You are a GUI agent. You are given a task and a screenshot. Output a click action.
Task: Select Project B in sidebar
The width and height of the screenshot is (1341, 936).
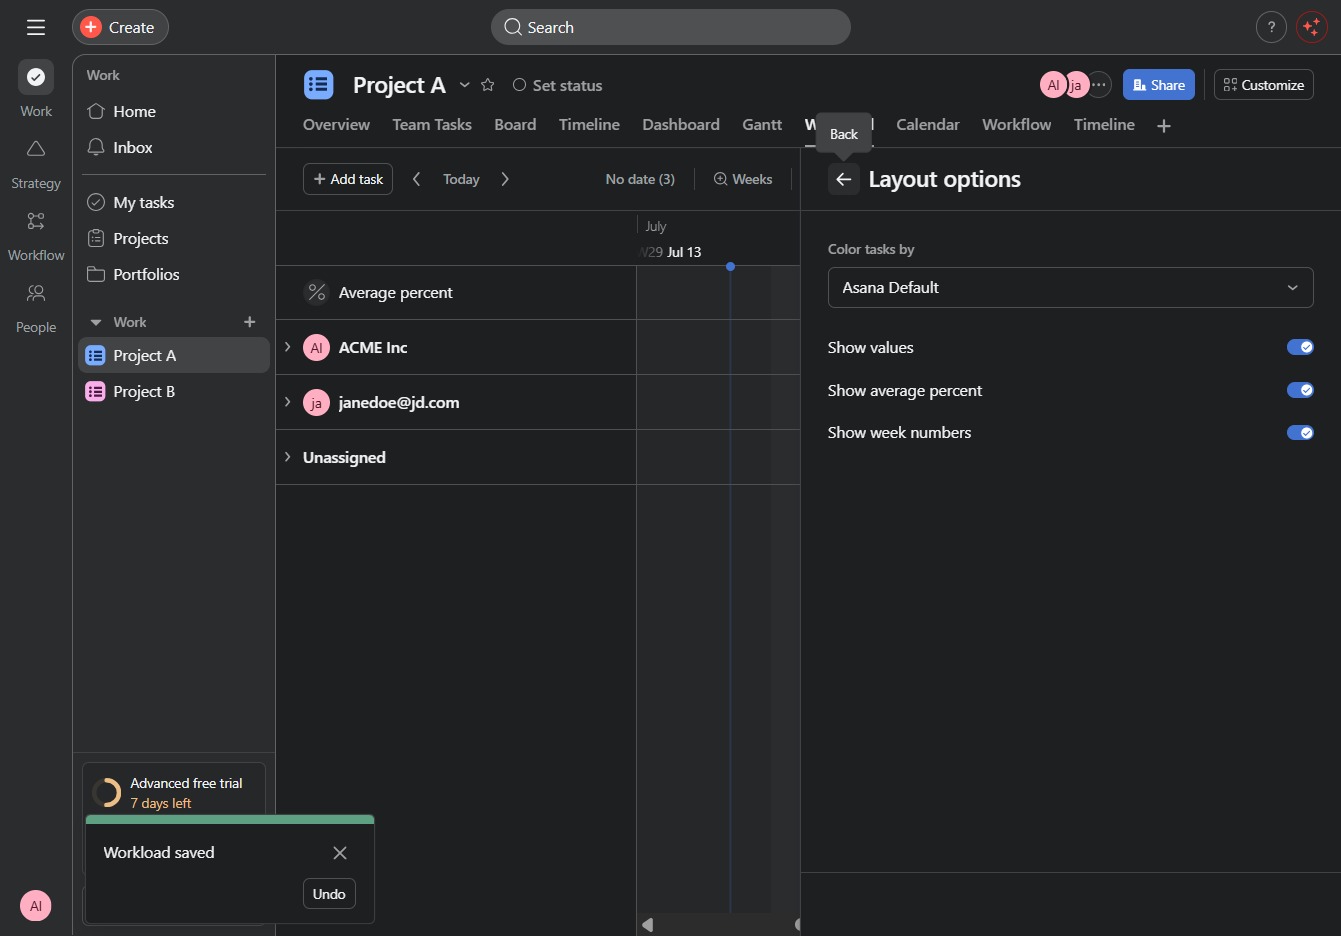point(174,391)
